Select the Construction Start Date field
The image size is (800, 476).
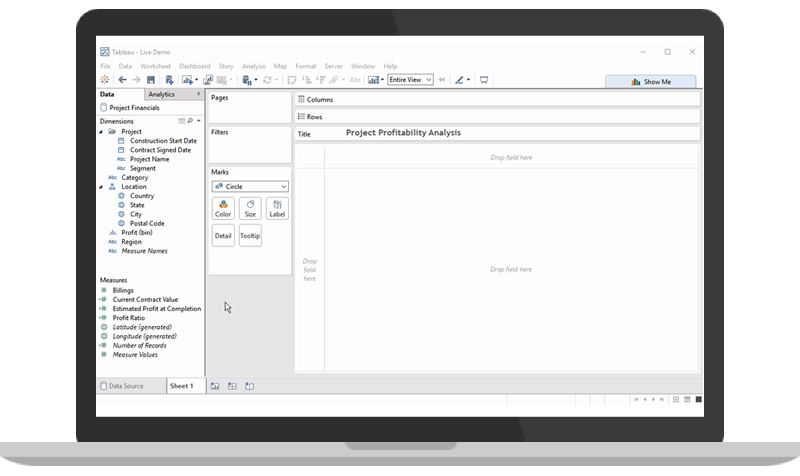163,141
